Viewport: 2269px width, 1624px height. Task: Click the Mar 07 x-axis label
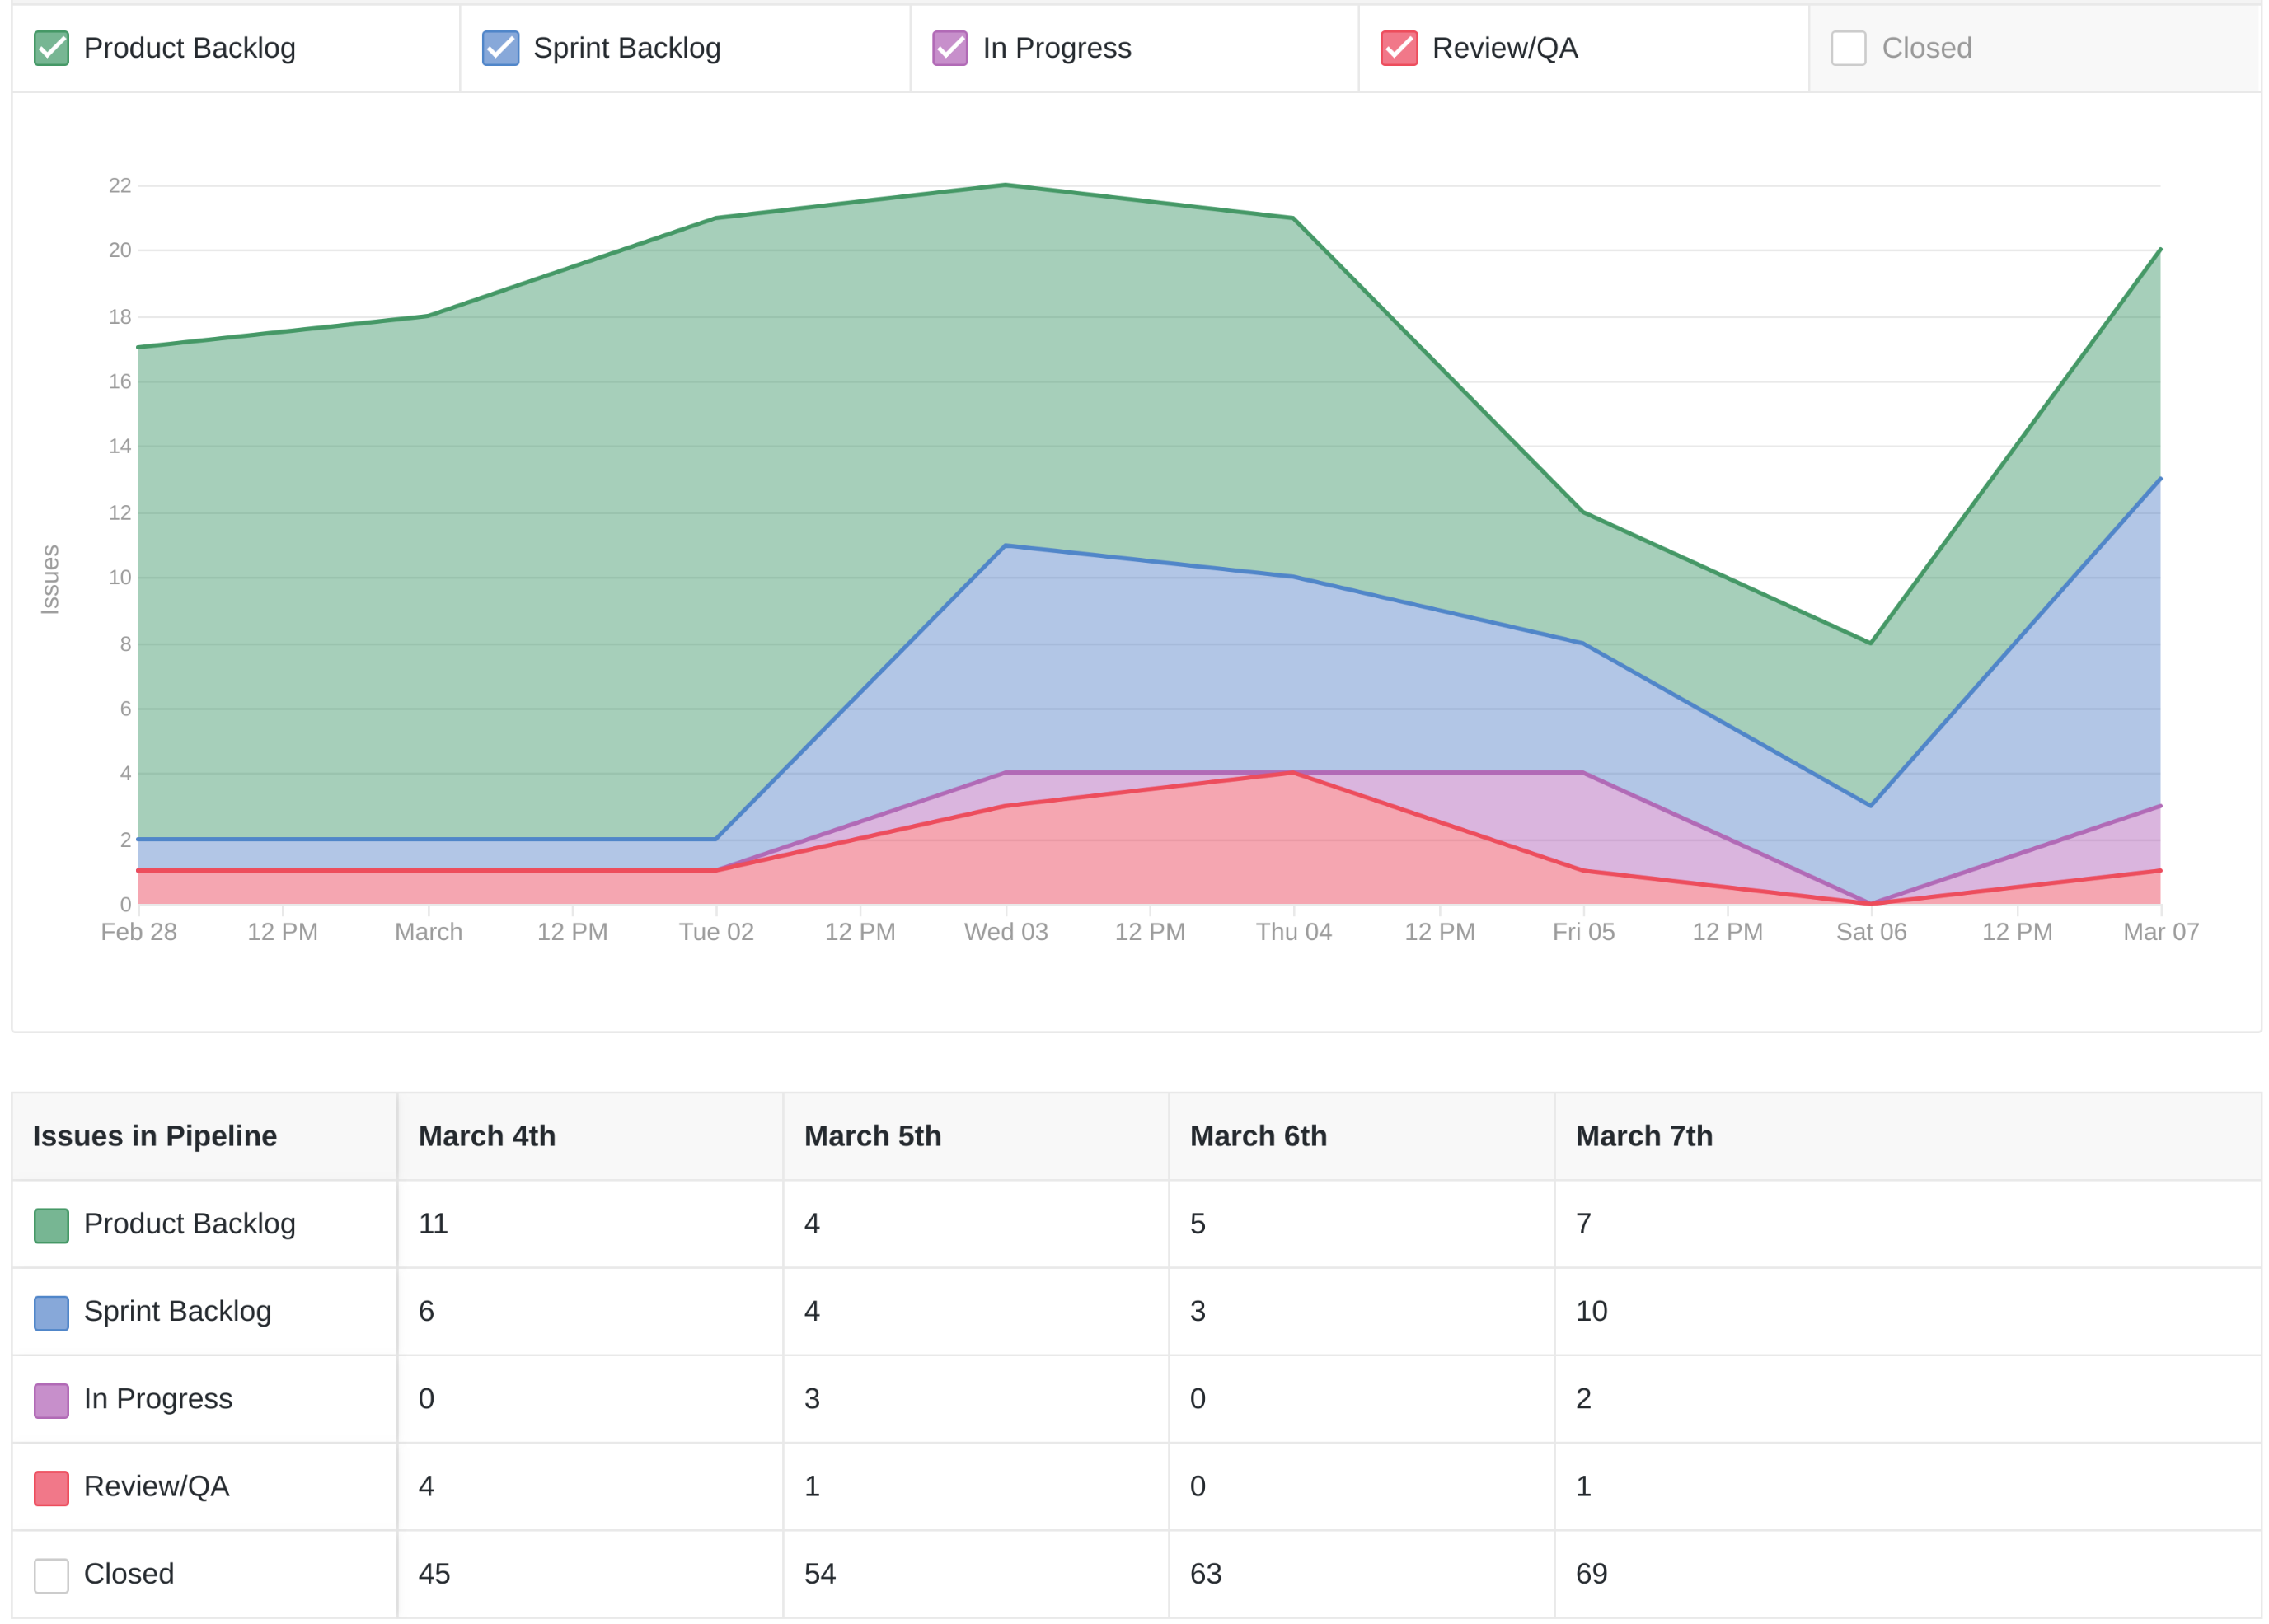point(2160,931)
